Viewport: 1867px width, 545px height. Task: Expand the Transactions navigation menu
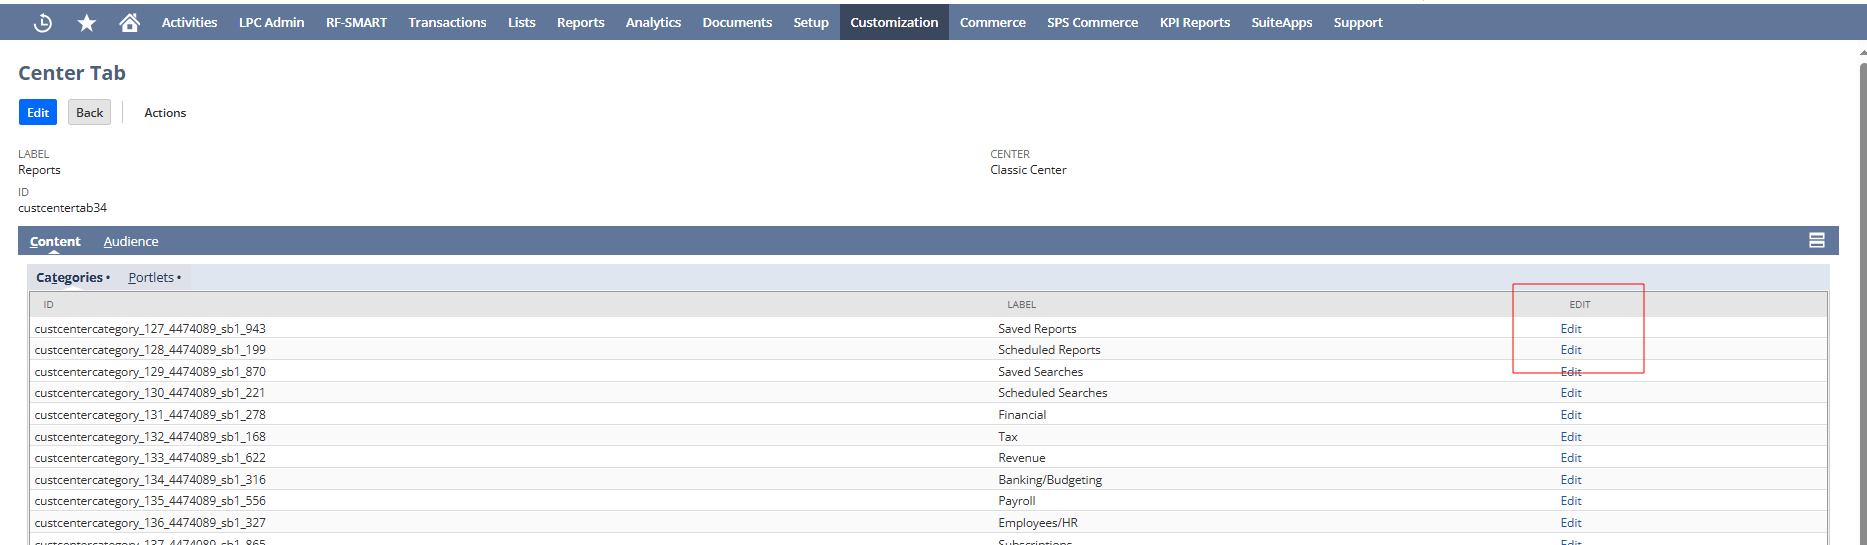click(x=447, y=22)
